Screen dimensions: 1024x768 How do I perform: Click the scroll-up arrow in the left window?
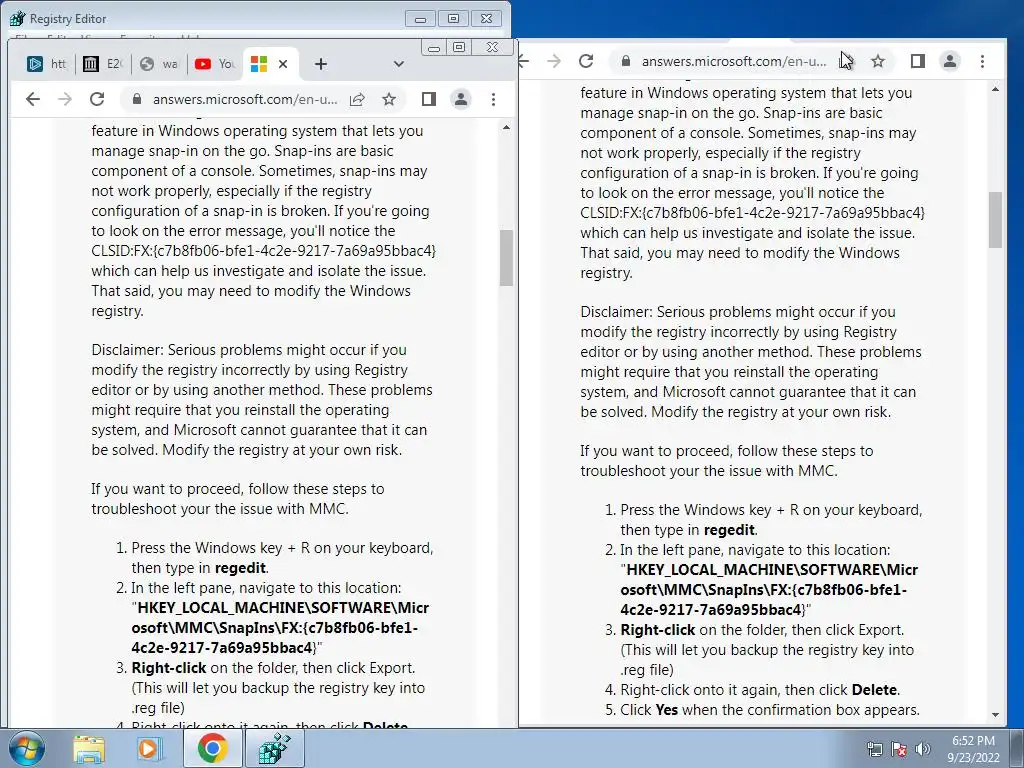pyautogui.click(x=506, y=127)
